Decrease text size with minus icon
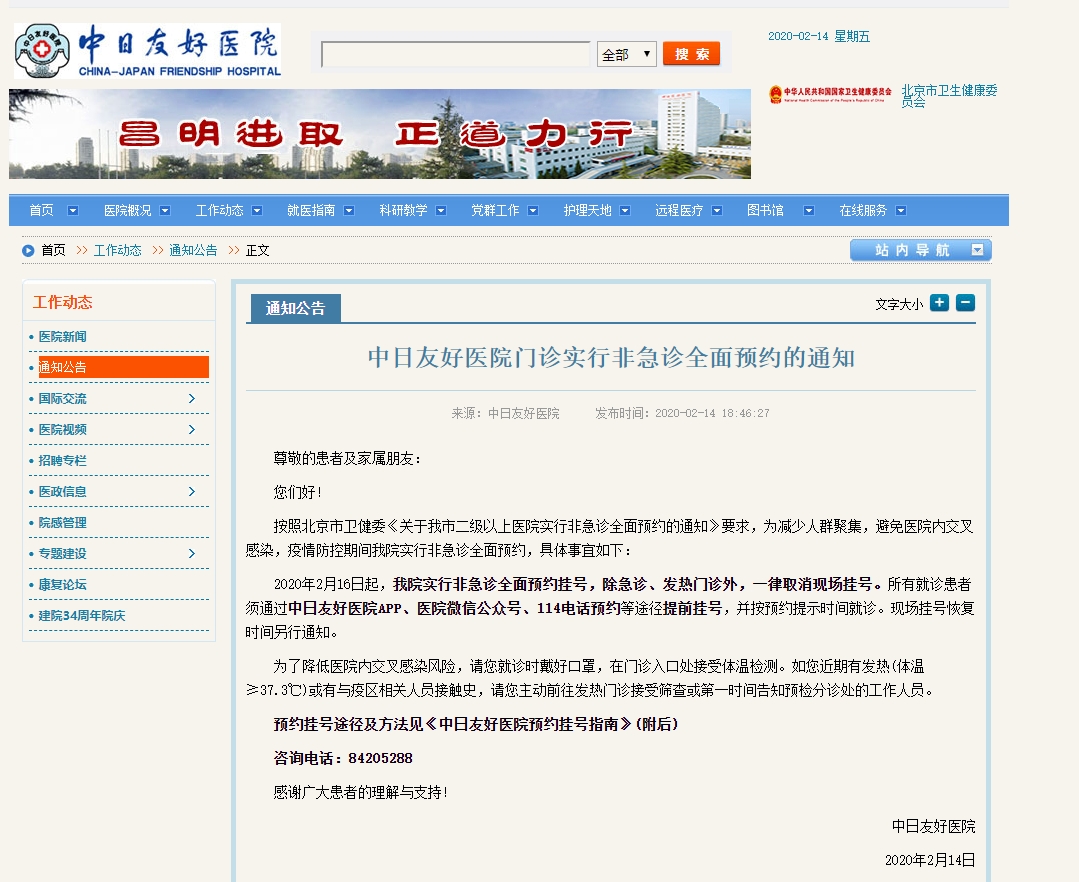The image size is (1079, 882). tap(965, 303)
